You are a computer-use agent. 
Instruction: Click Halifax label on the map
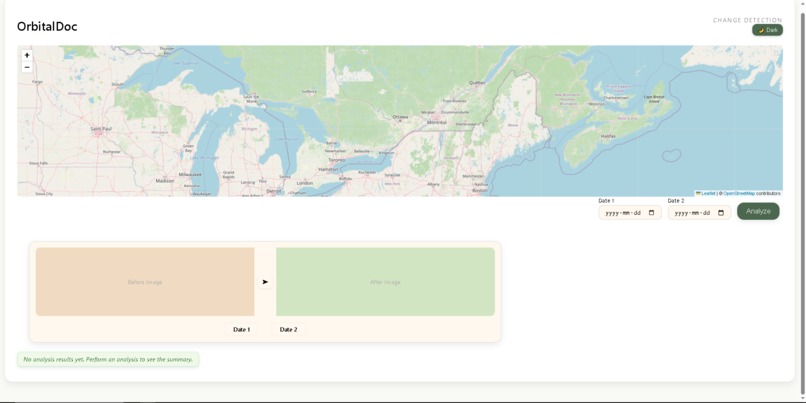608,136
